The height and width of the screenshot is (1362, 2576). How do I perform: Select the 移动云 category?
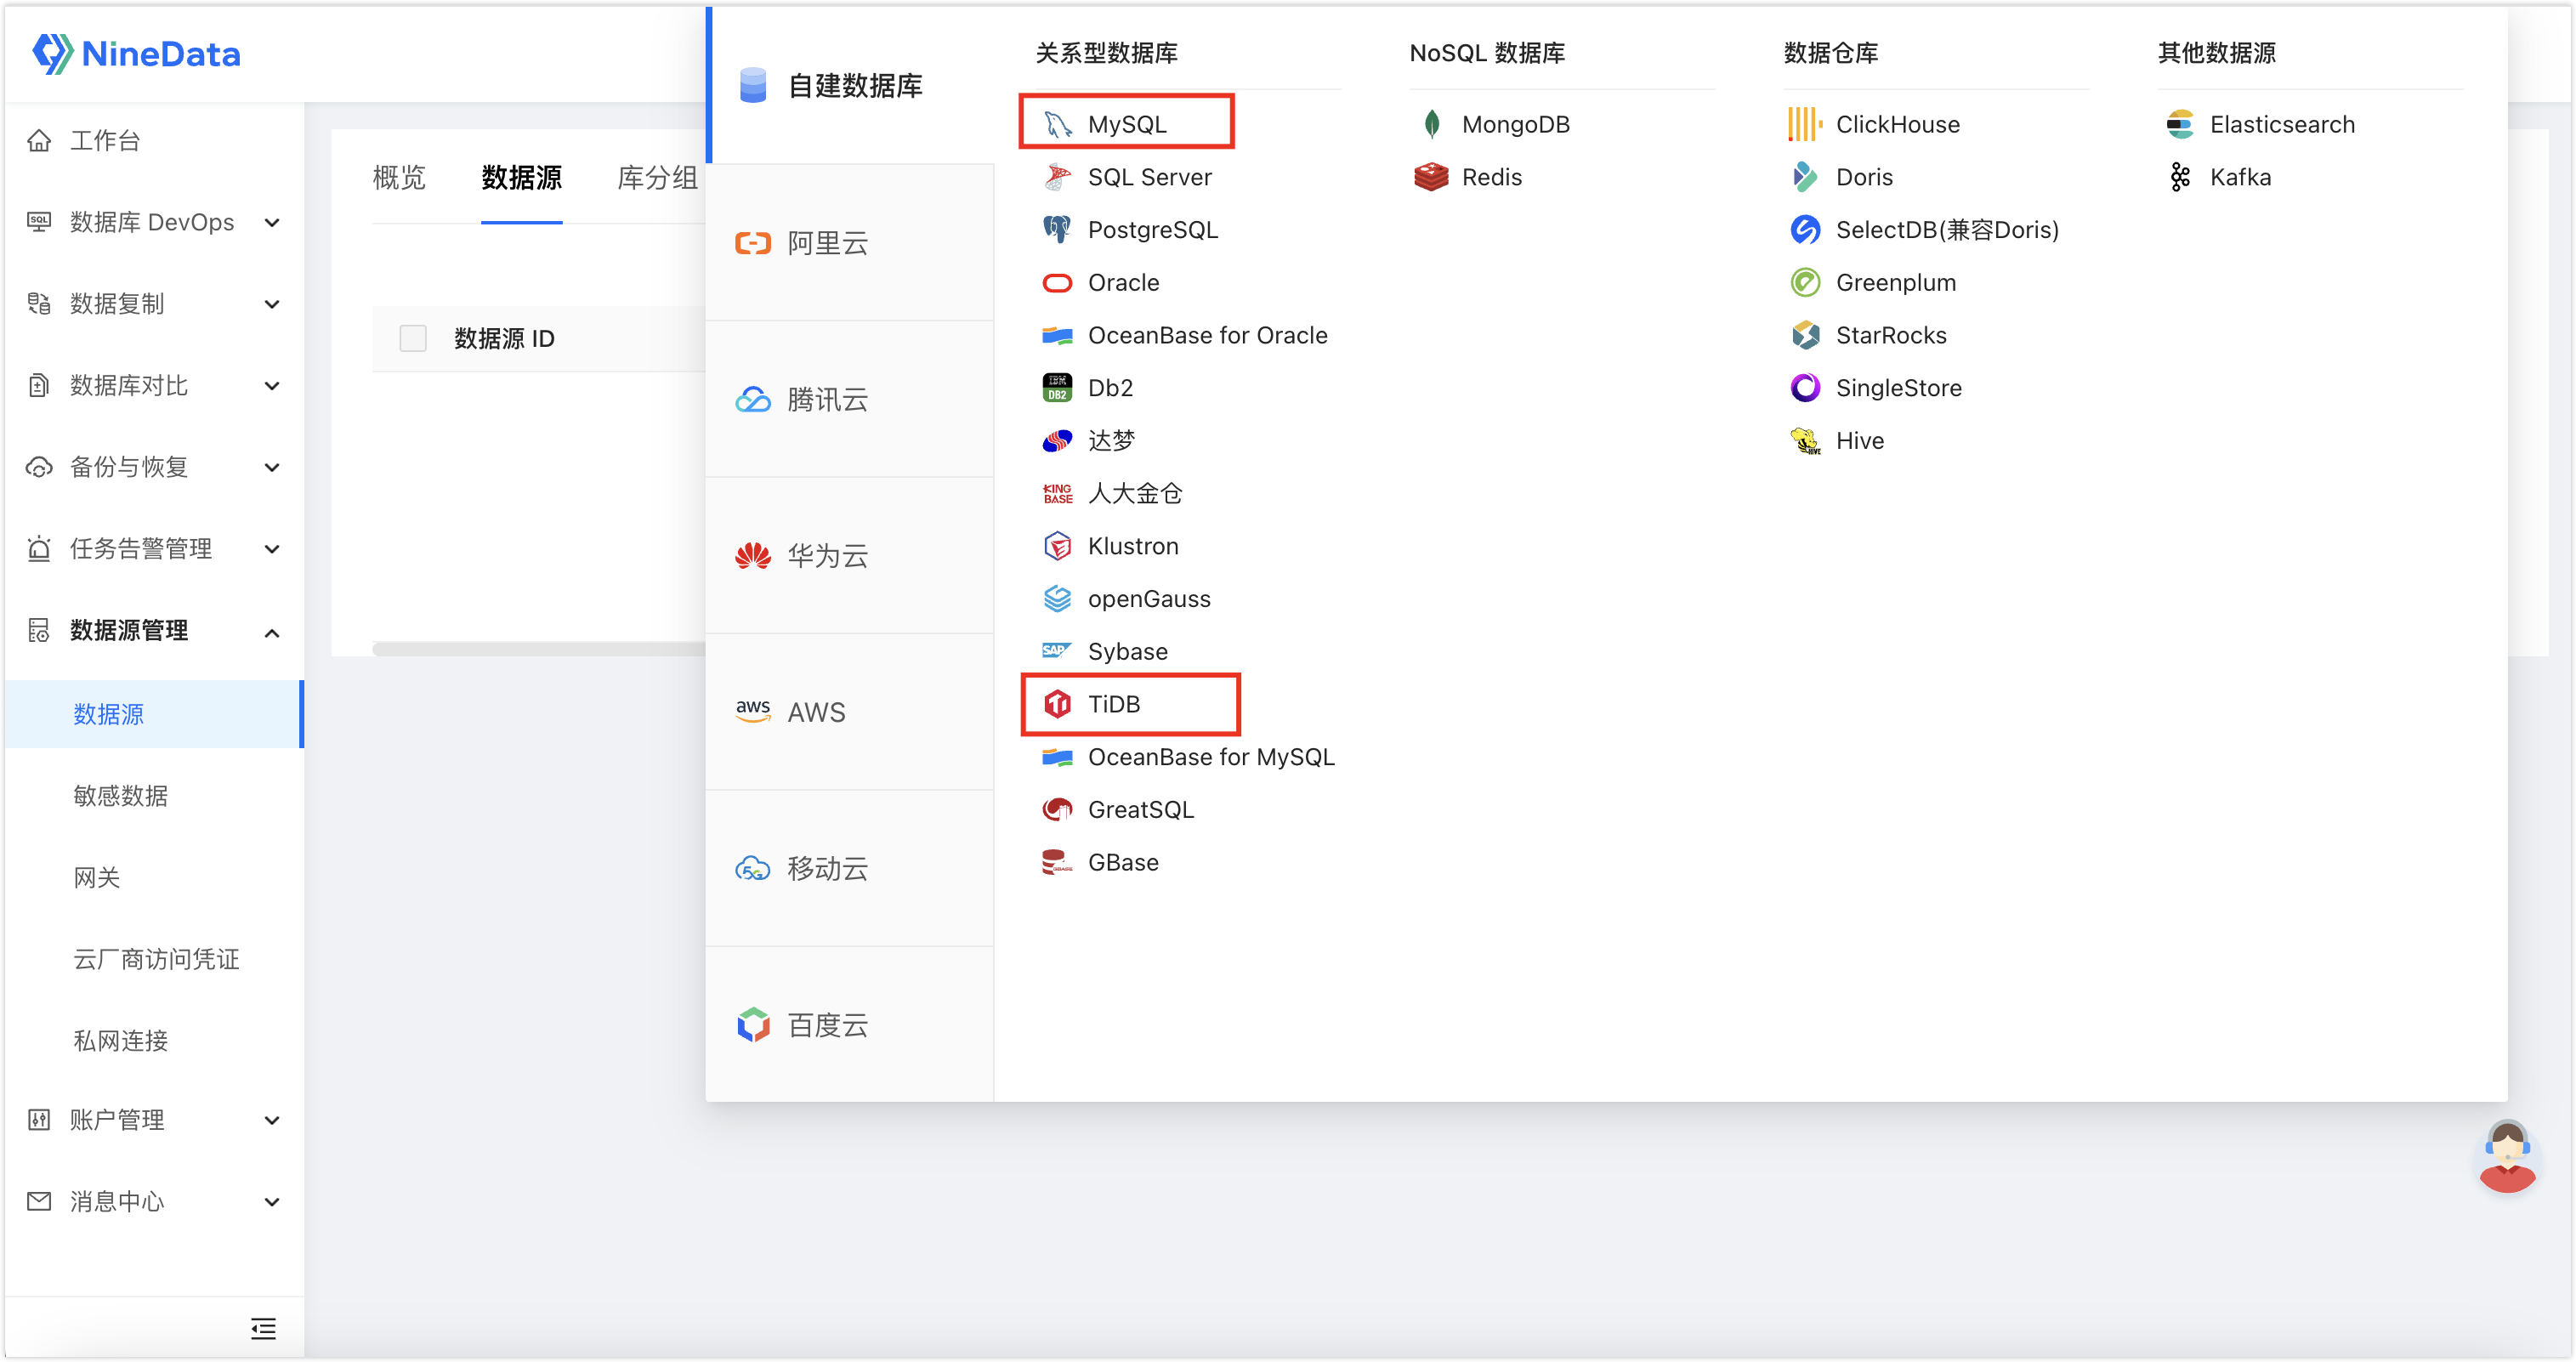[x=851, y=869]
